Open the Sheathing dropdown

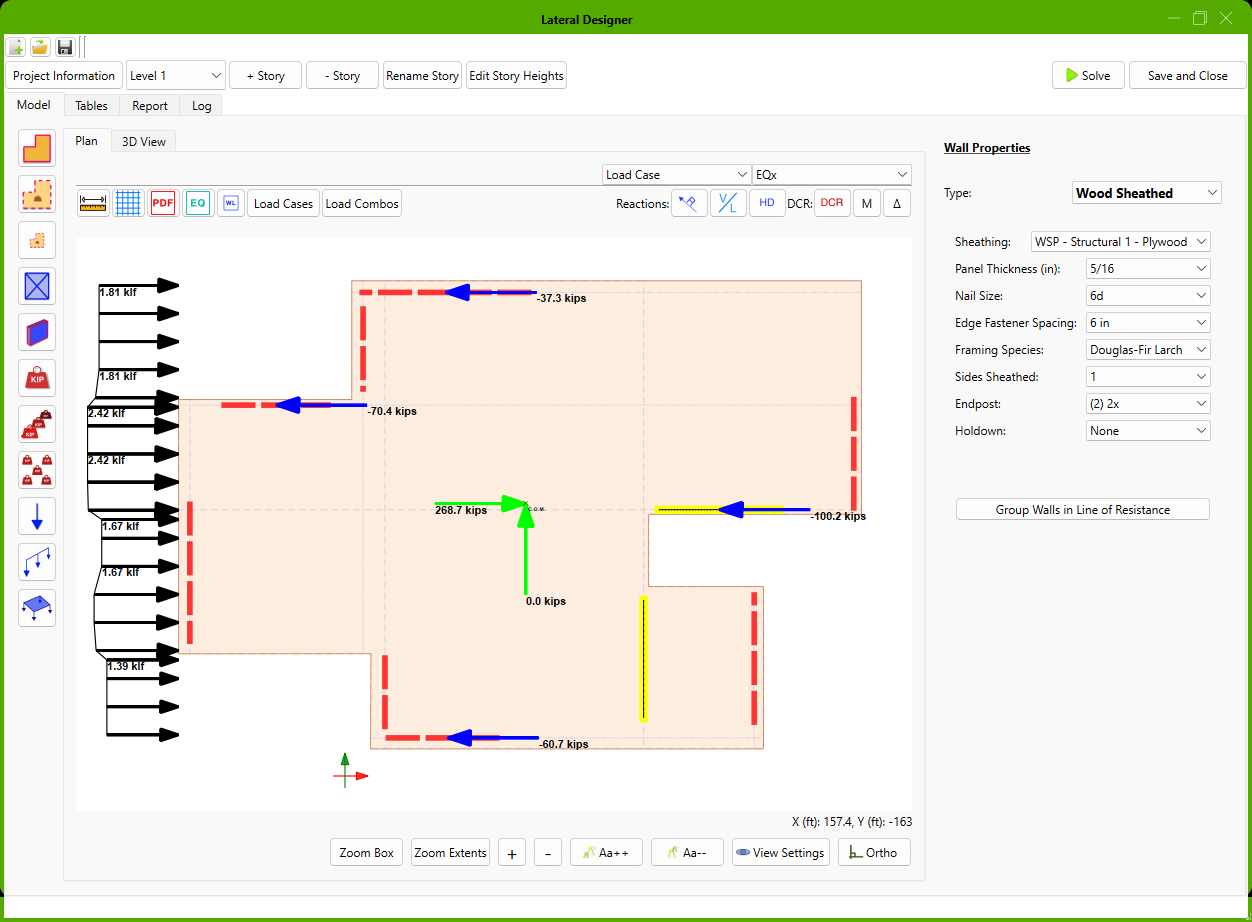(x=1120, y=242)
